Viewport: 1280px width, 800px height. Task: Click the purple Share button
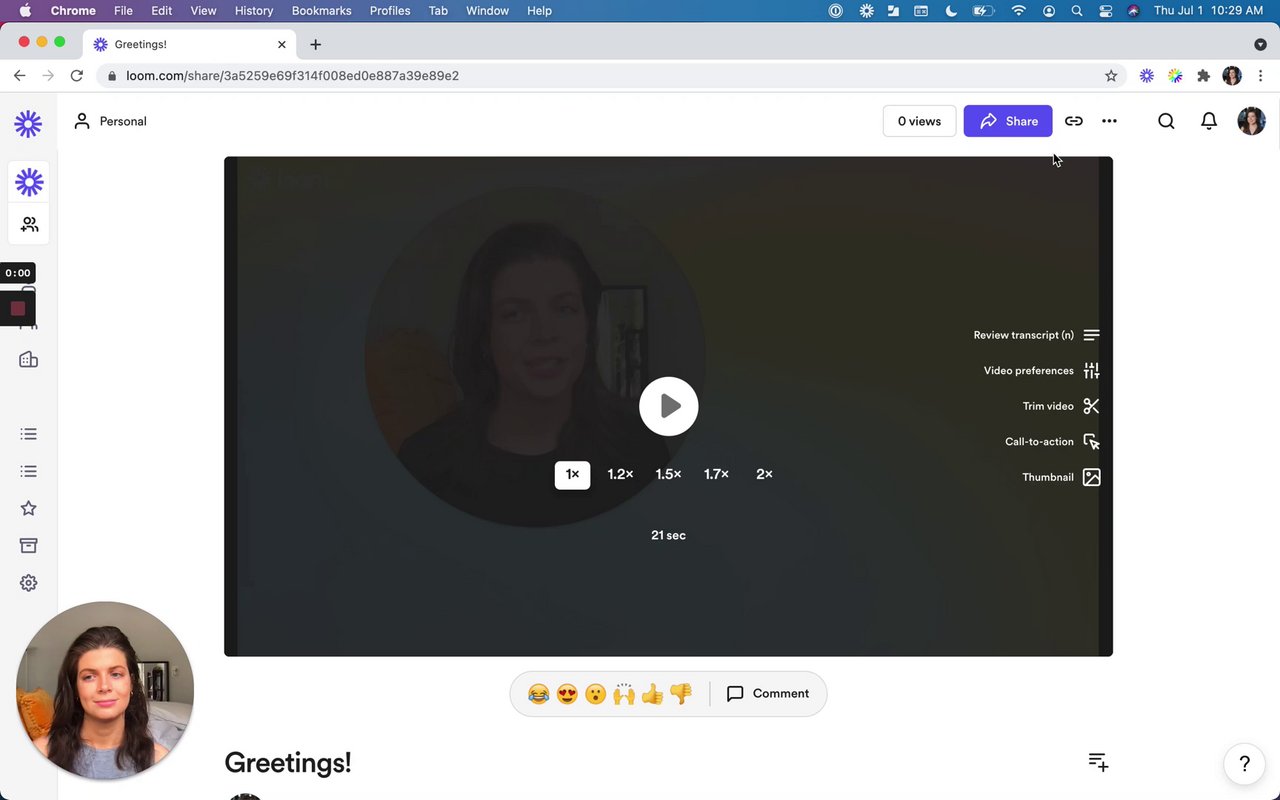pyautogui.click(x=1007, y=121)
